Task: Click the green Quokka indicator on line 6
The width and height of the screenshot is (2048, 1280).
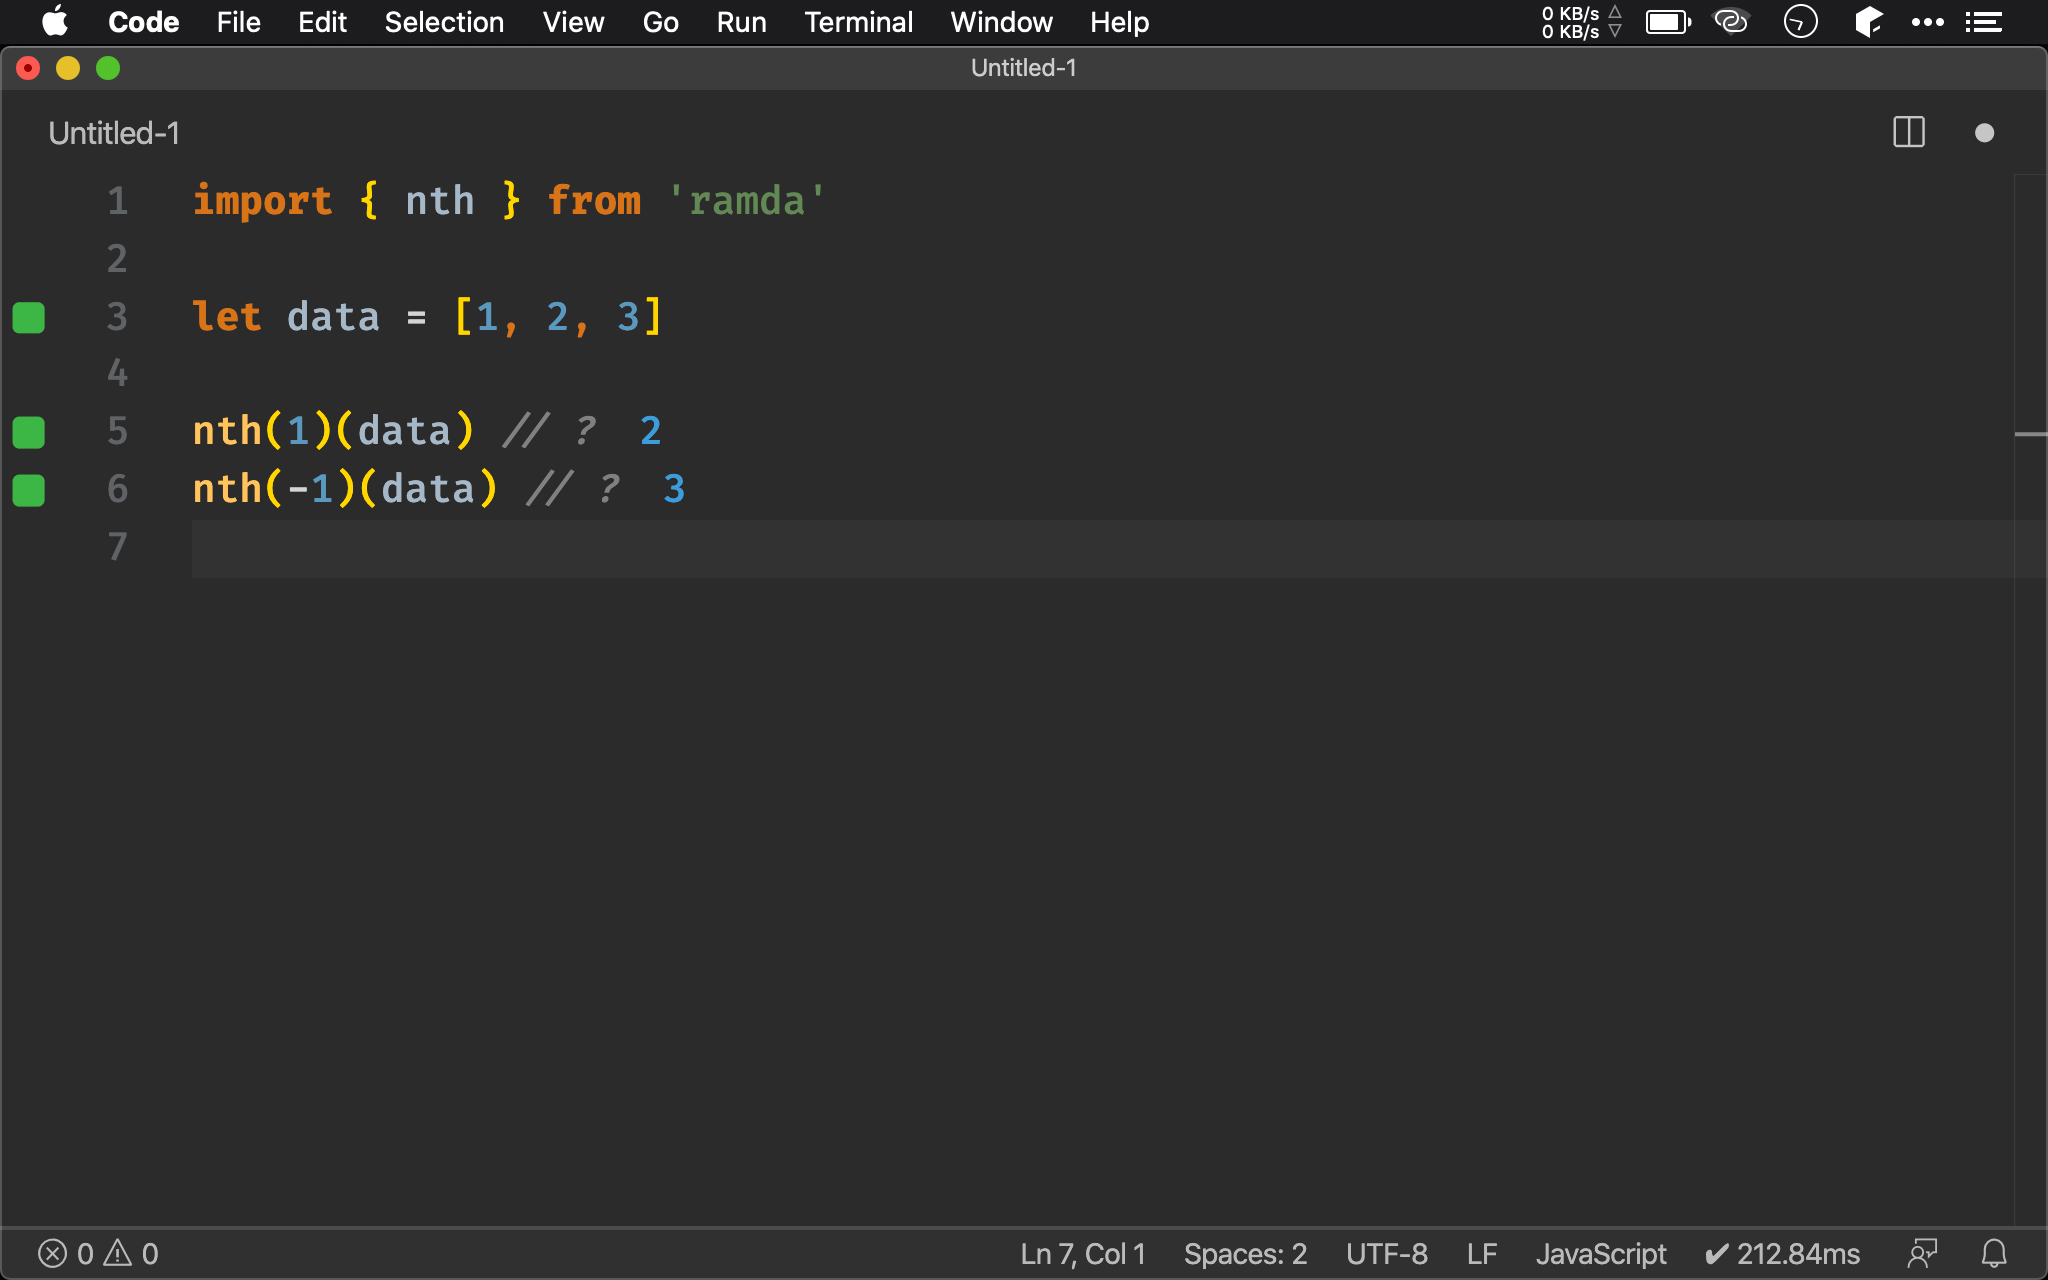Action: 29,490
